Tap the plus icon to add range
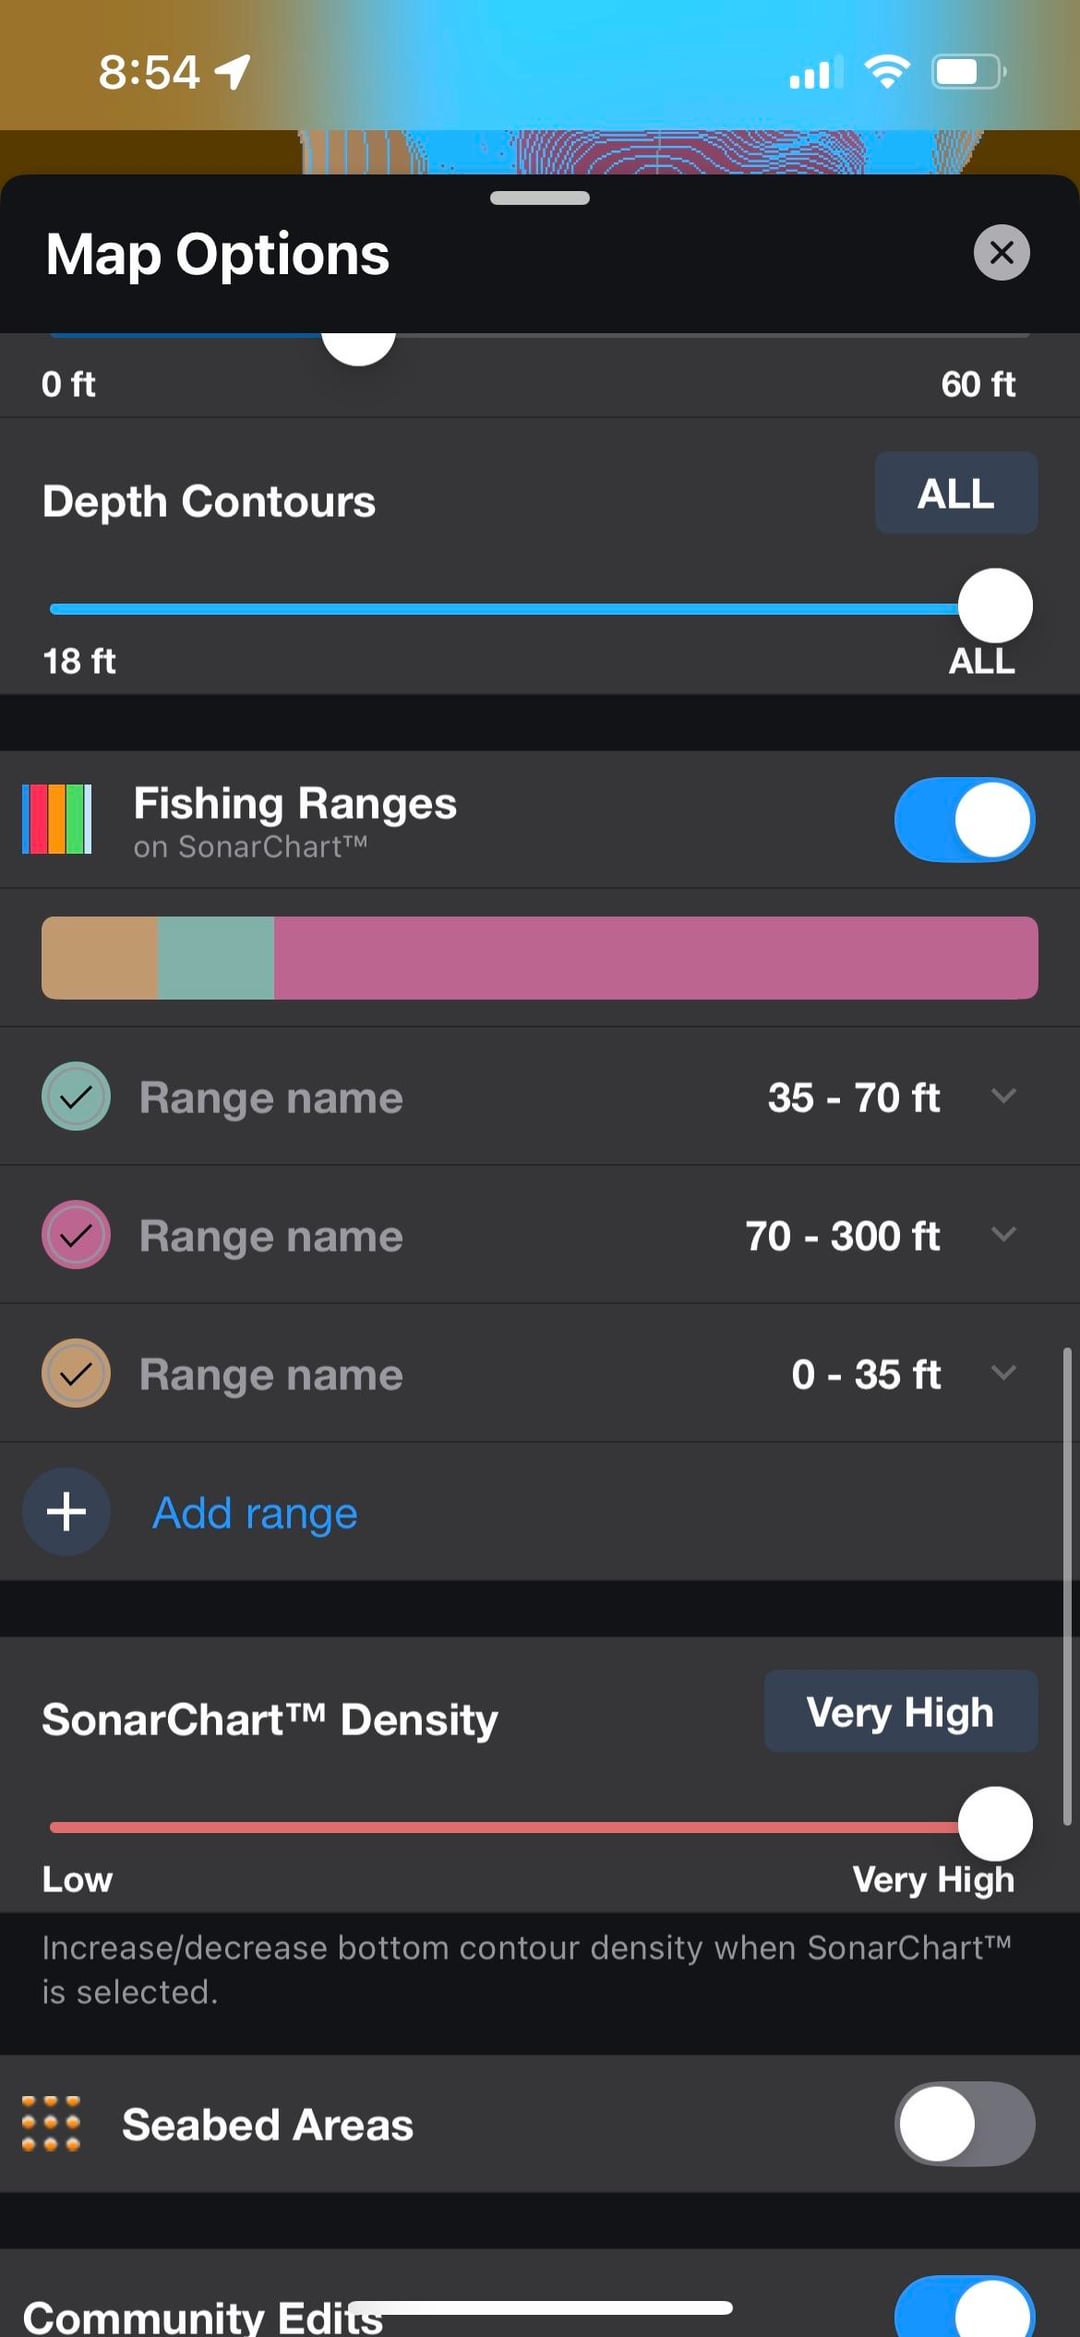The width and height of the screenshot is (1080, 2337). (x=66, y=1511)
